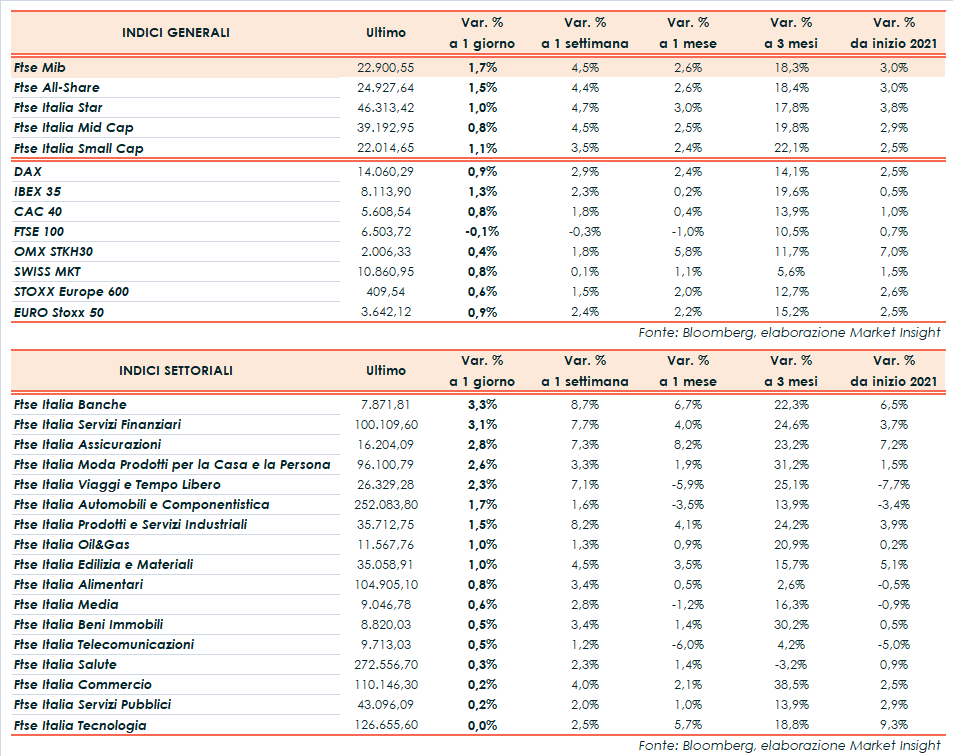Screen dimensions: 953x756
Task: Select the Ftse Italia Media row label
Action: pos(66,605)
